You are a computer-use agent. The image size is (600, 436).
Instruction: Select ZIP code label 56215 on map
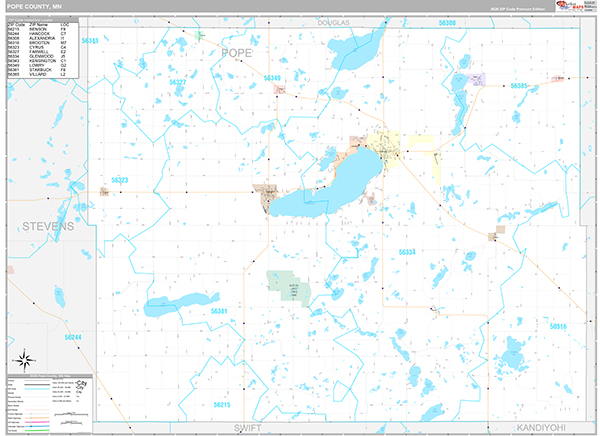pos(222,404)
